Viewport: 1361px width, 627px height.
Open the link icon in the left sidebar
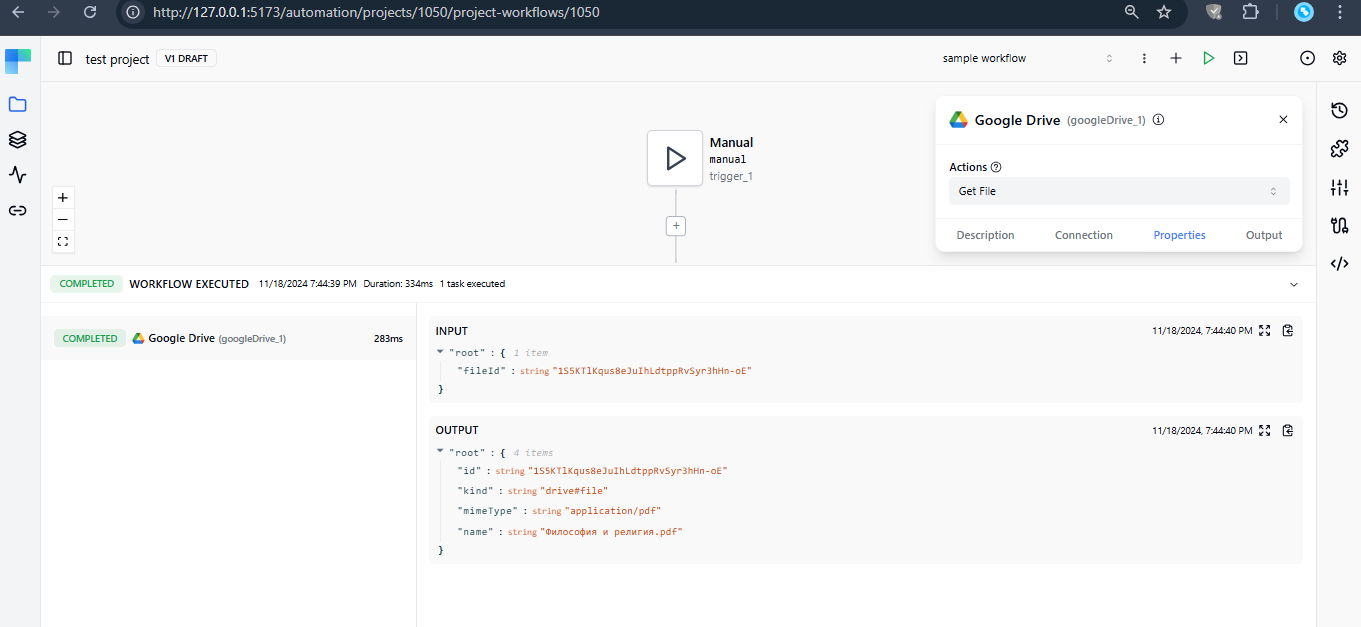click(x=18, y=210)
